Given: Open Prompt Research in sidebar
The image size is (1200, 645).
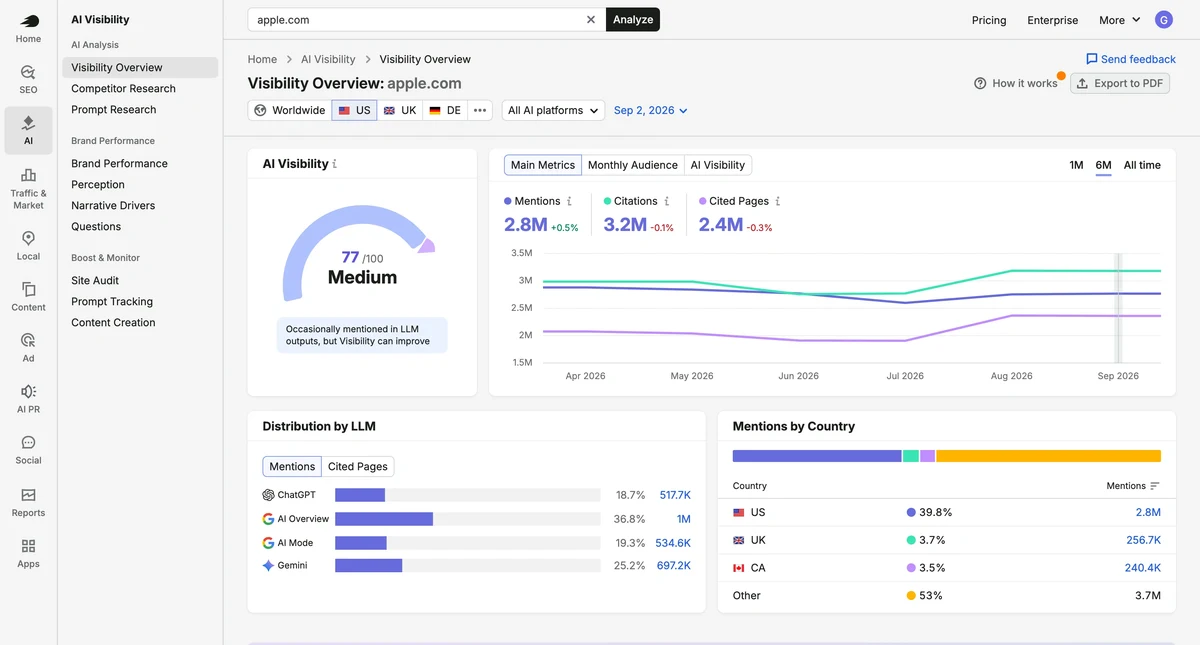Looking at the screenshot, I should [x=114, y=109].
